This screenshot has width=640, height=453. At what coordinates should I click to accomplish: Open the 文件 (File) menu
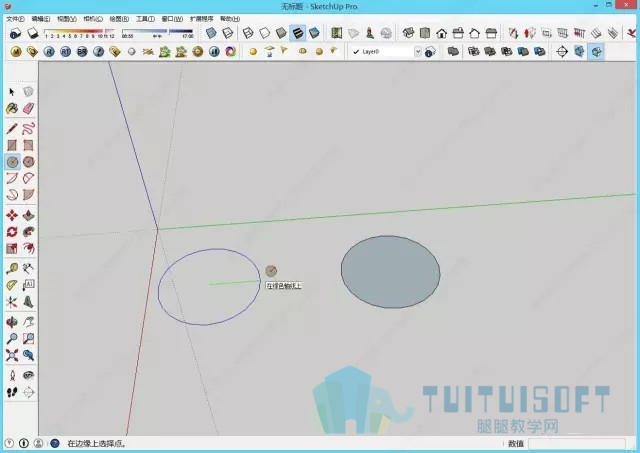click(x=15, y=19)
